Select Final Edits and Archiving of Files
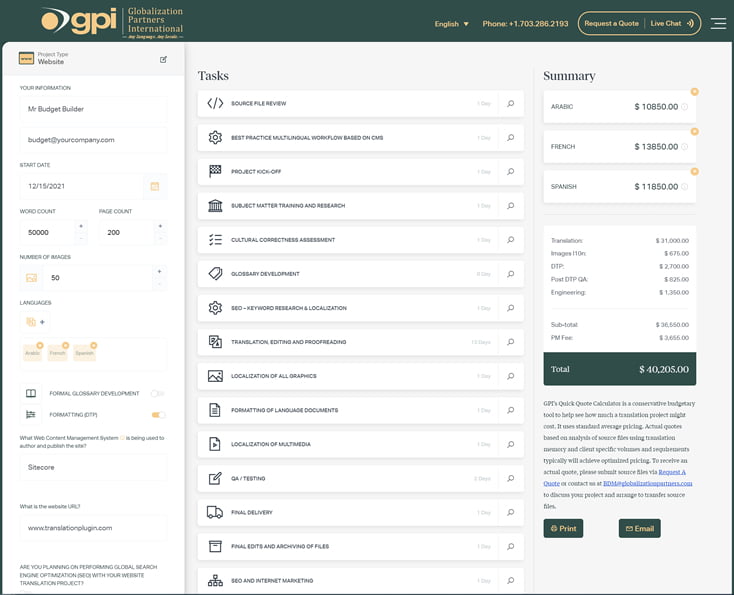This screenshot has width=734, height=595. click(x=360, y=546)
